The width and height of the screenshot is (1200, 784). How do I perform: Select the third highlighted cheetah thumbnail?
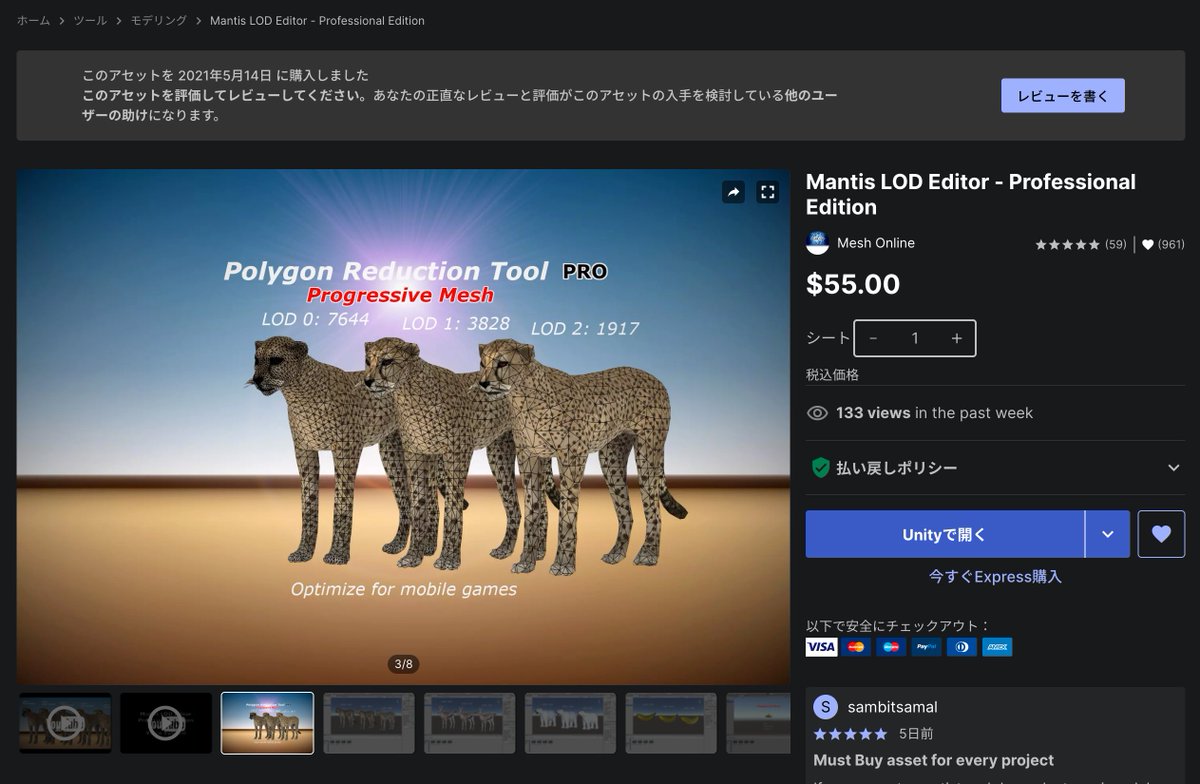267,723
